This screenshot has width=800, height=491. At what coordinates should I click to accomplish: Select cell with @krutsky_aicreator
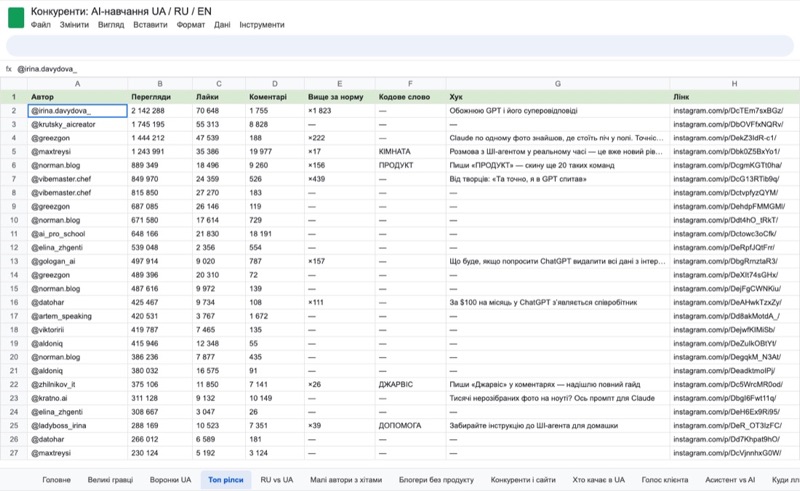point(78,125)
